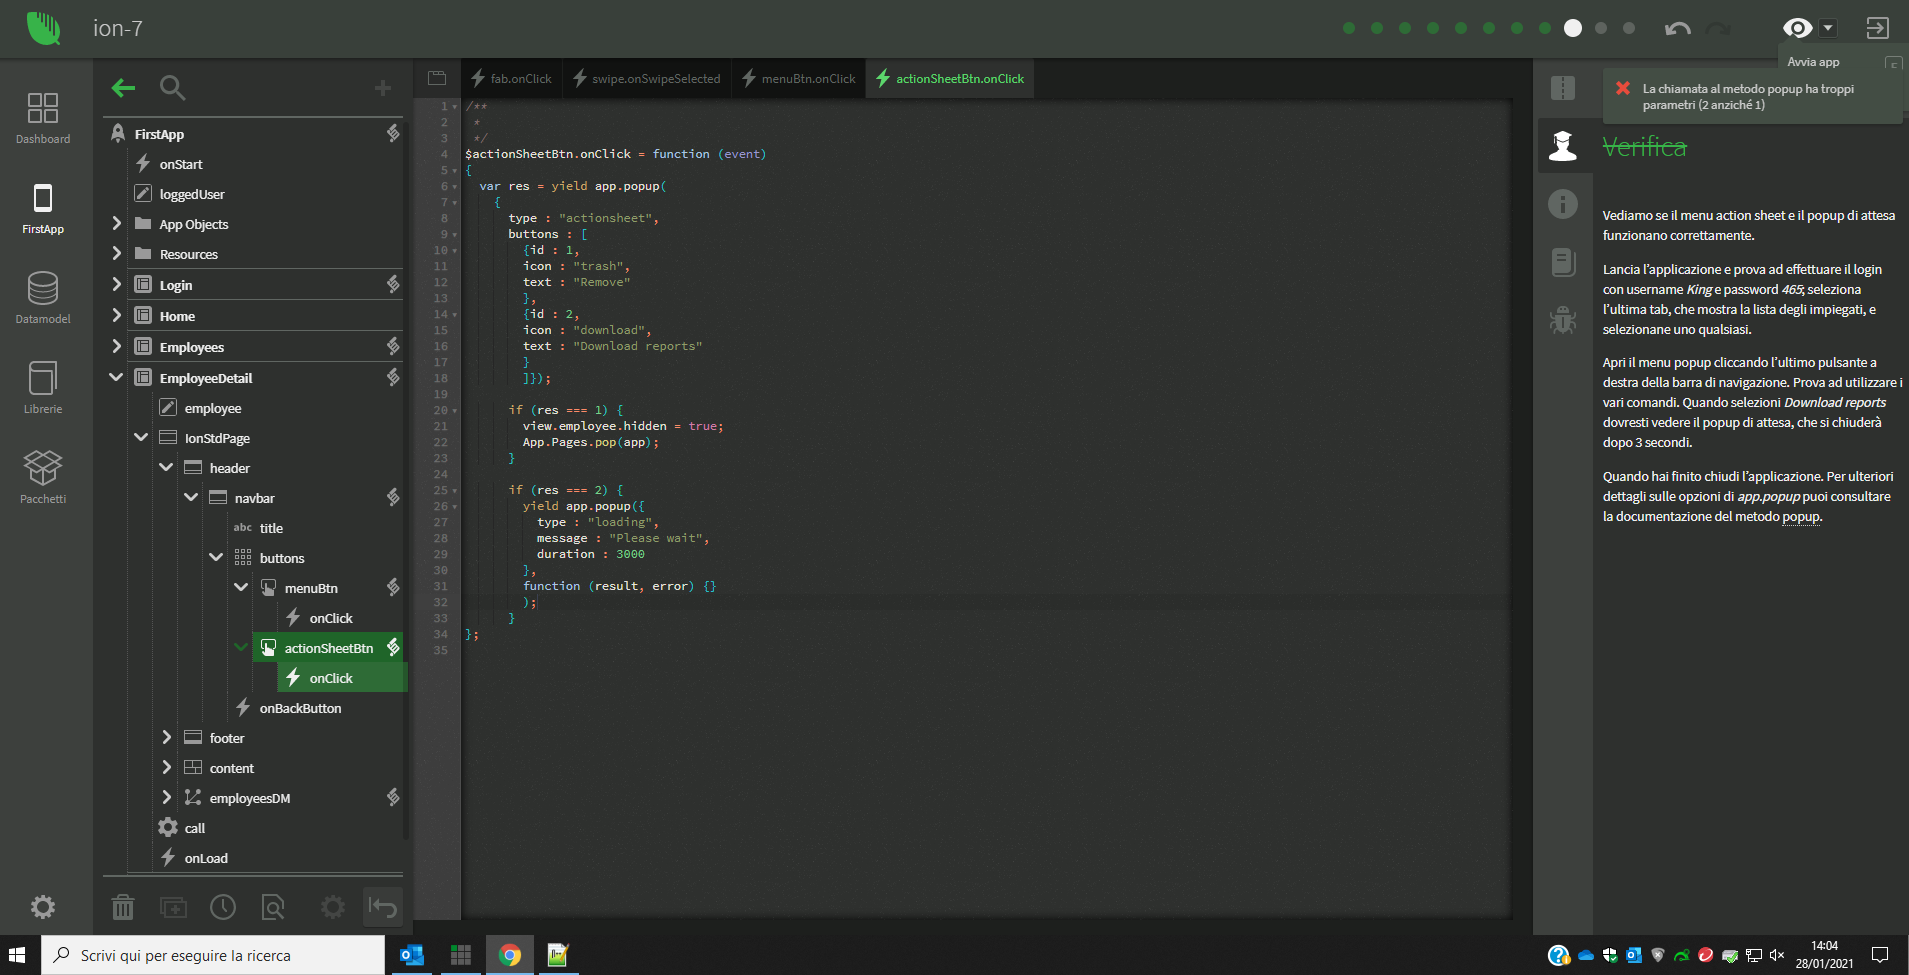
Task: Add new element with plus icon
Action: click(x=382, y=88)
